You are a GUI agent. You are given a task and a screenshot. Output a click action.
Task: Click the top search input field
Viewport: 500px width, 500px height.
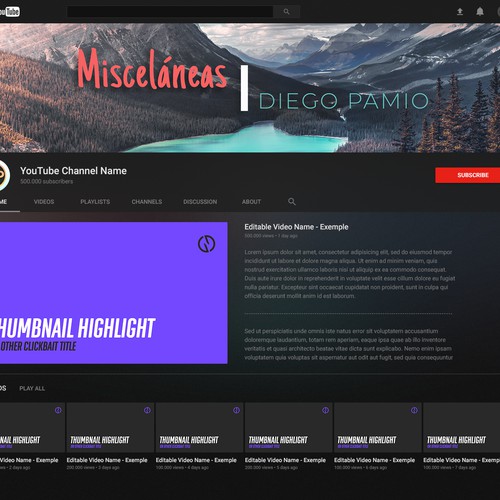click(x=170, y=12)
